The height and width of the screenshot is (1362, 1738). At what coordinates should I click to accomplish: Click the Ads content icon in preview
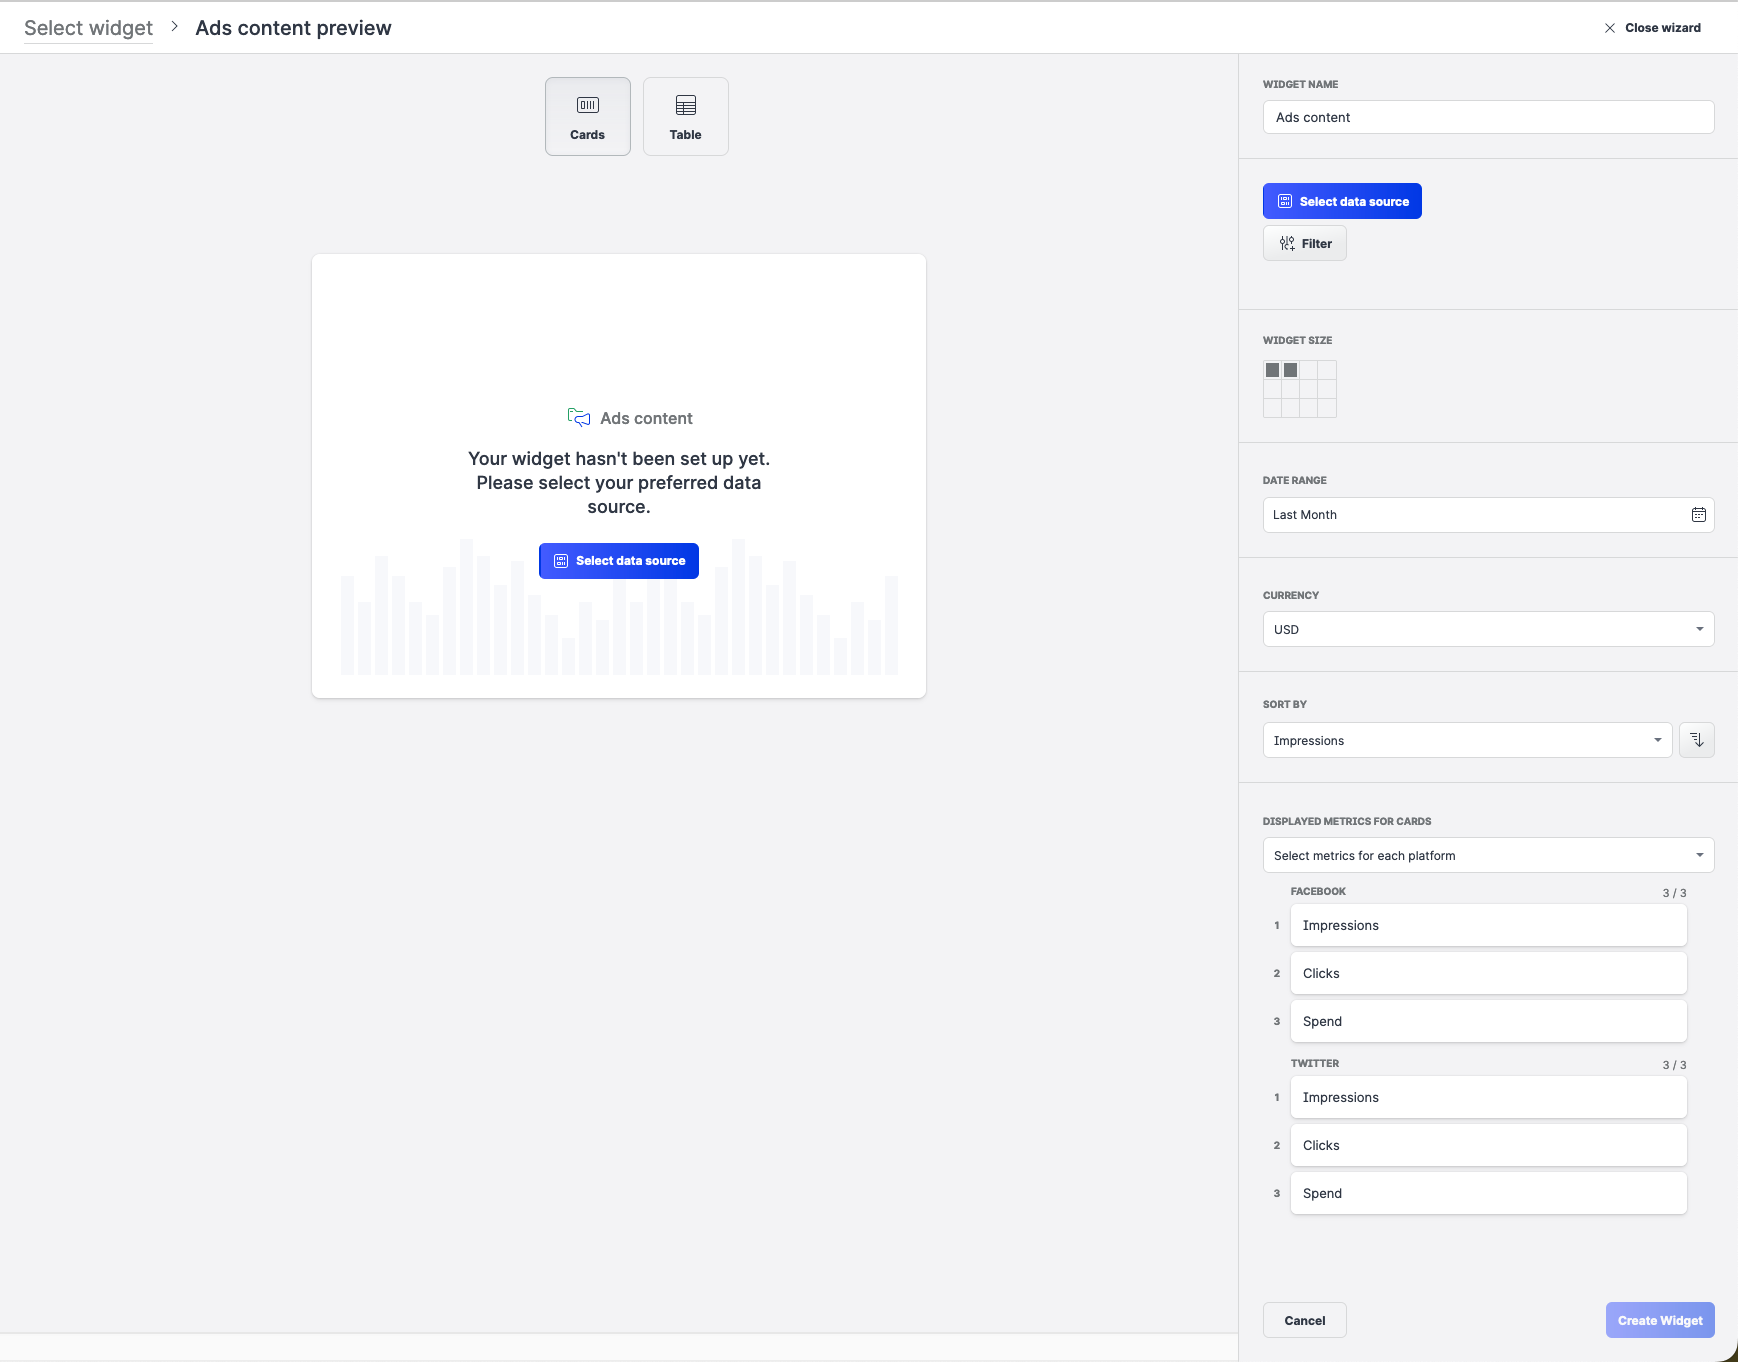tap(579, 418)
